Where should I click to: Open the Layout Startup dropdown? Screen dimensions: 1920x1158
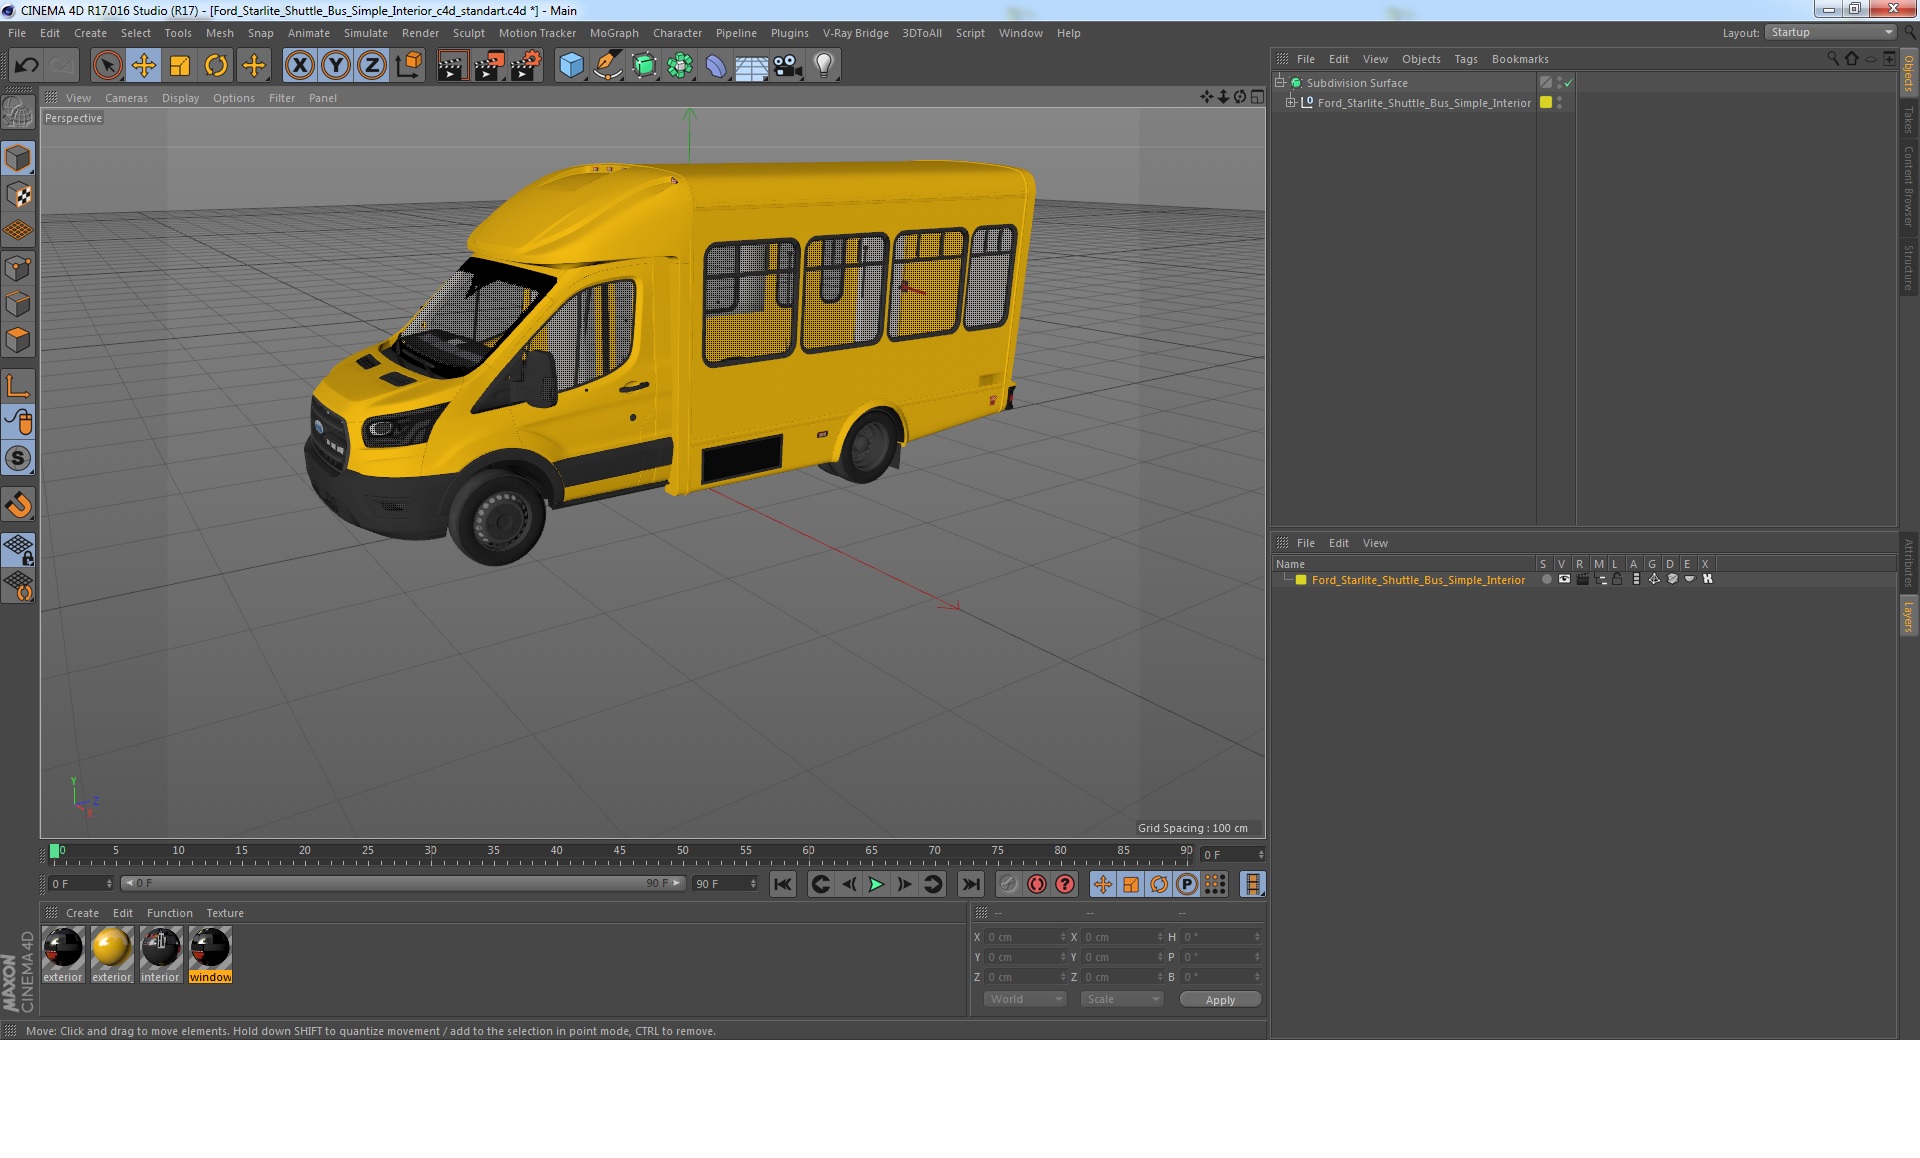1831,33
